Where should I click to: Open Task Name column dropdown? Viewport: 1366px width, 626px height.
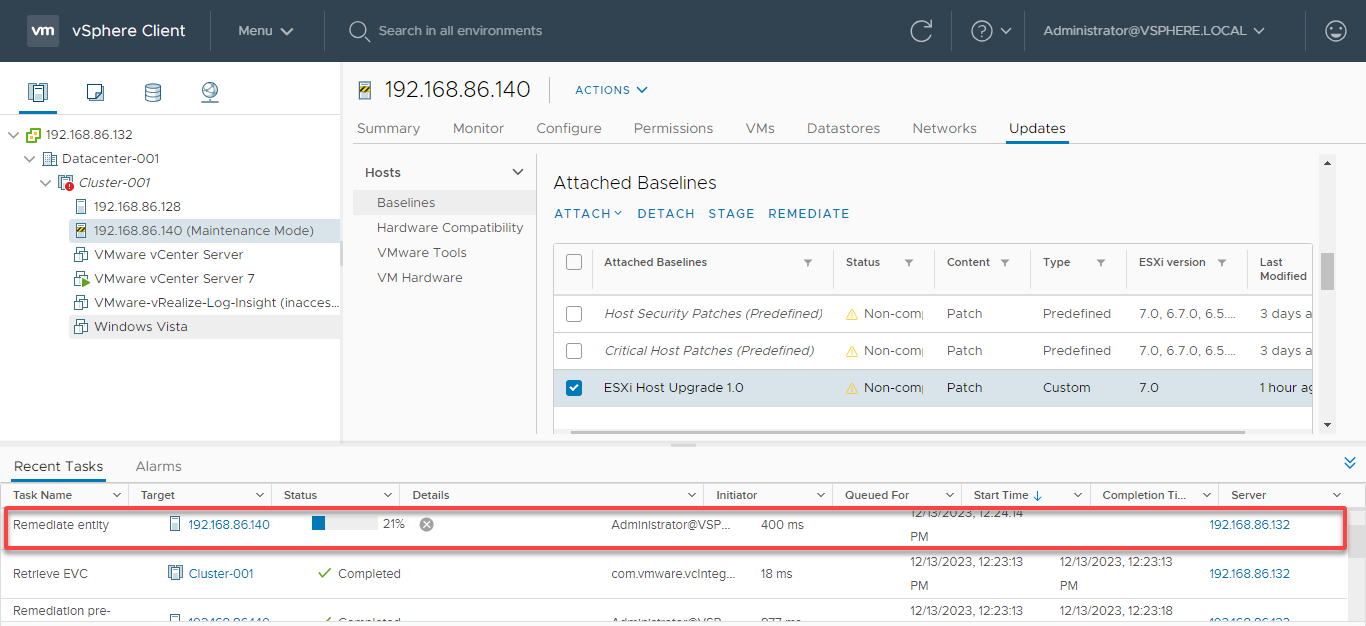point(117,495)
